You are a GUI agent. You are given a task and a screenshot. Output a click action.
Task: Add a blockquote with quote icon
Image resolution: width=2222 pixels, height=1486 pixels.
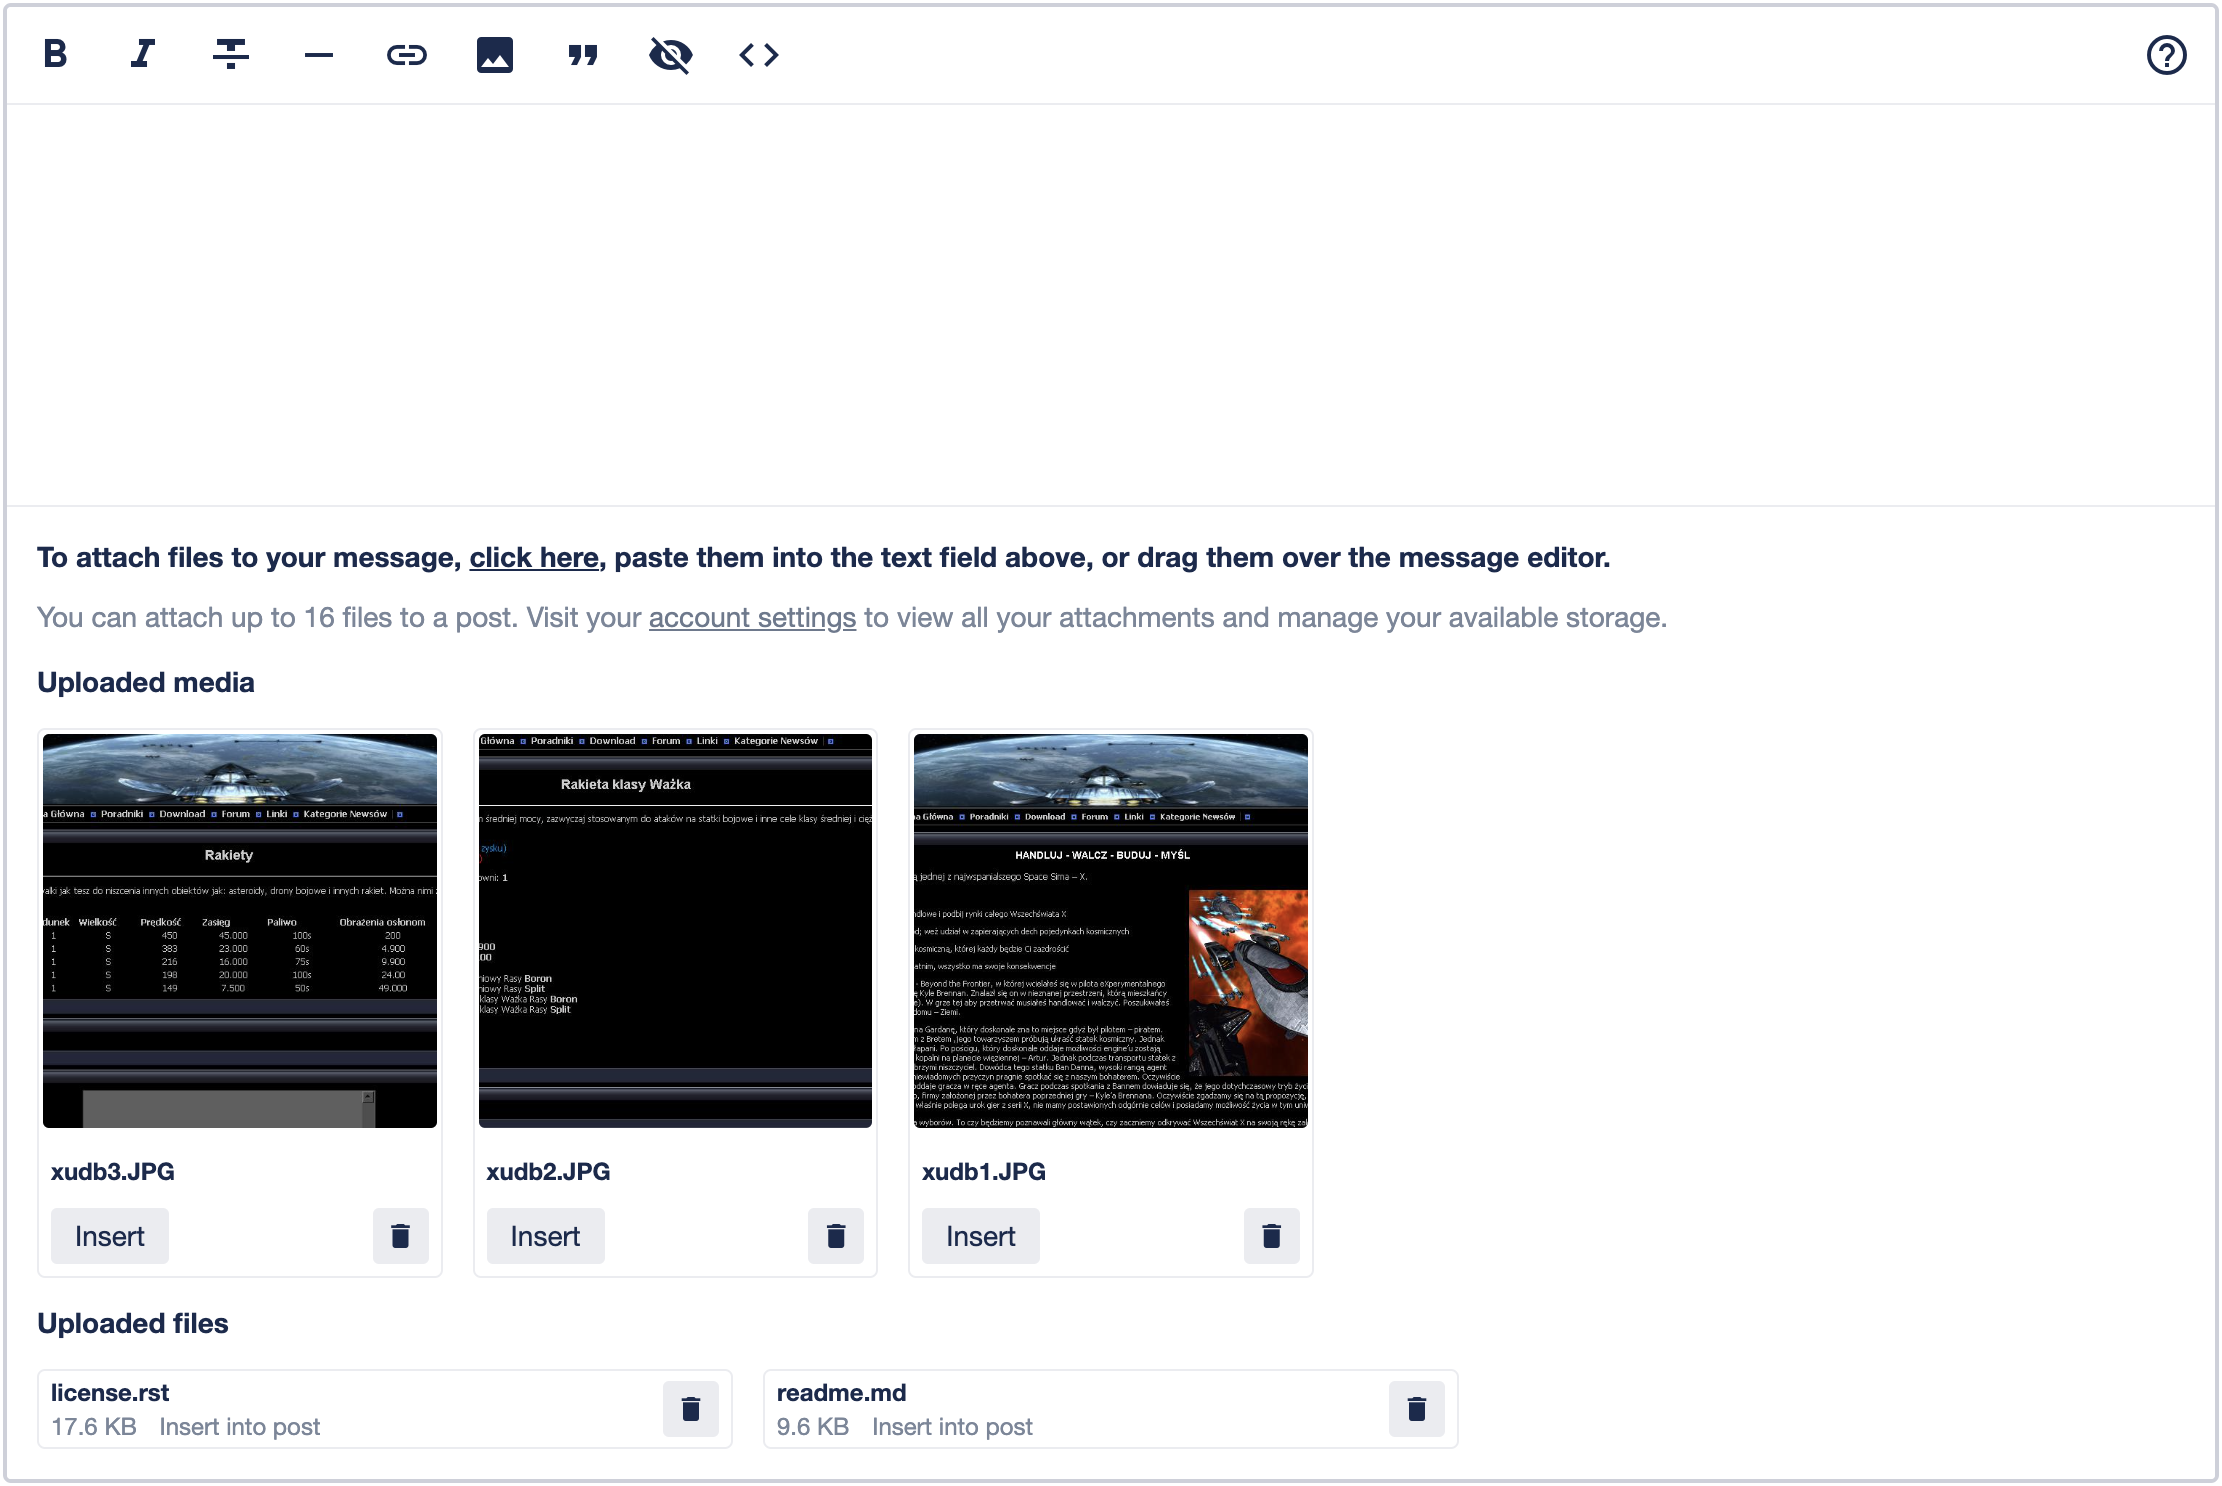583,55
